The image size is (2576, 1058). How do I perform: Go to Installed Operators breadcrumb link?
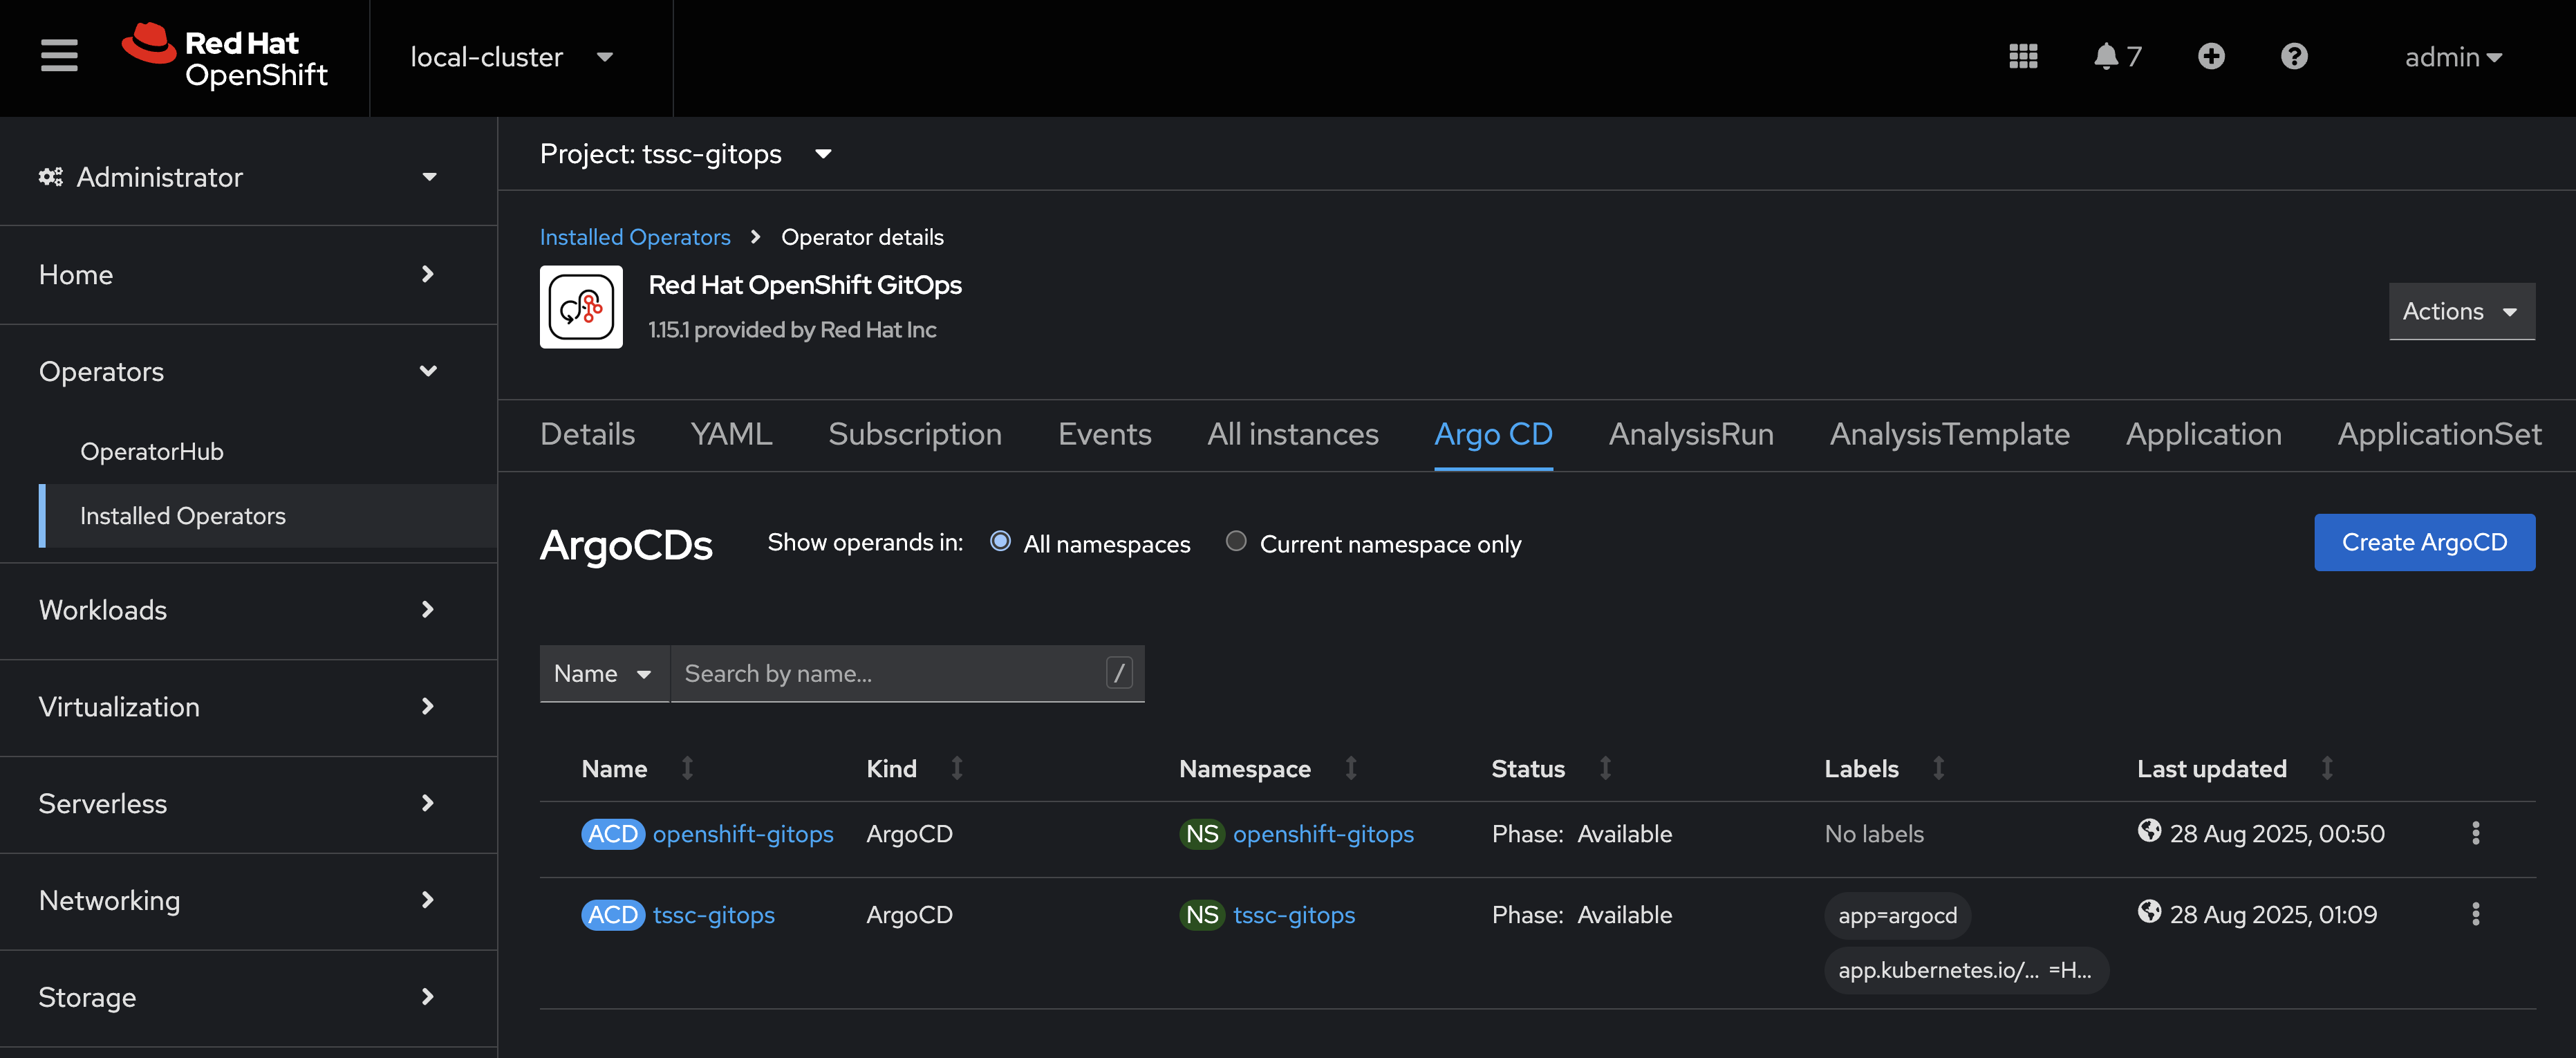[635, 237]
